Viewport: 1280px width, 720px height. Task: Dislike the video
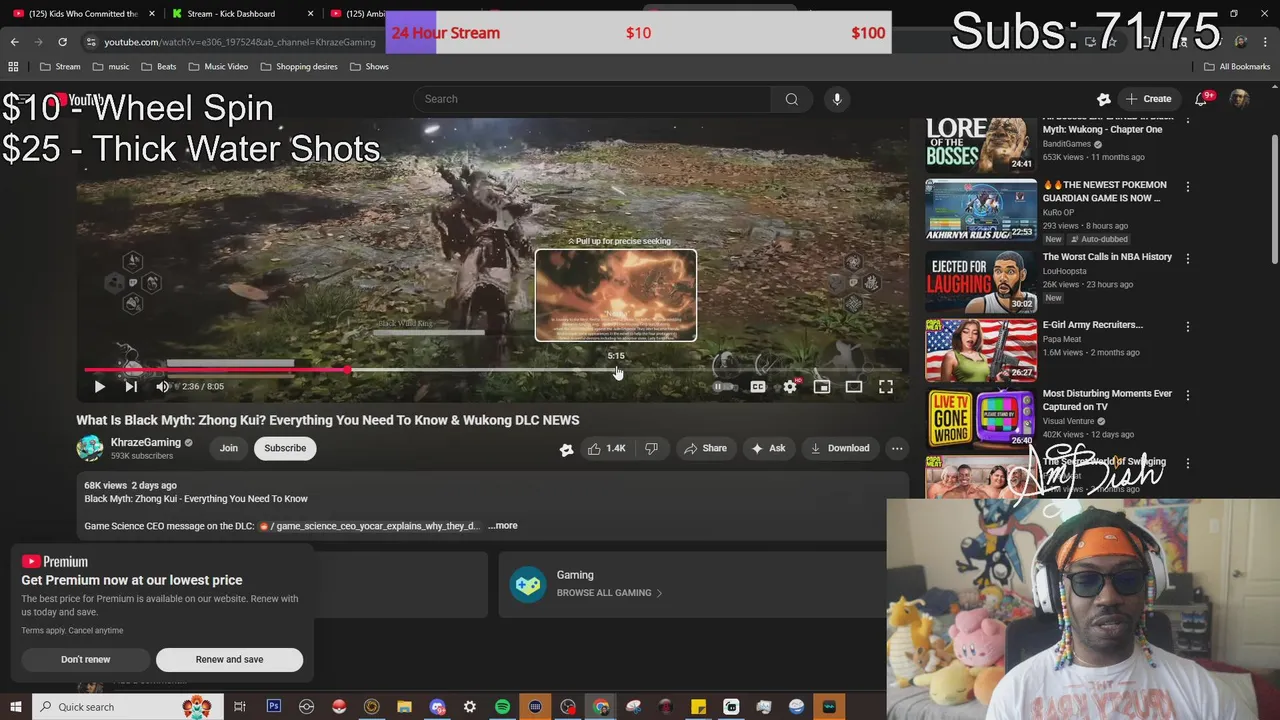pyautogui.click(x=651, y=448)
